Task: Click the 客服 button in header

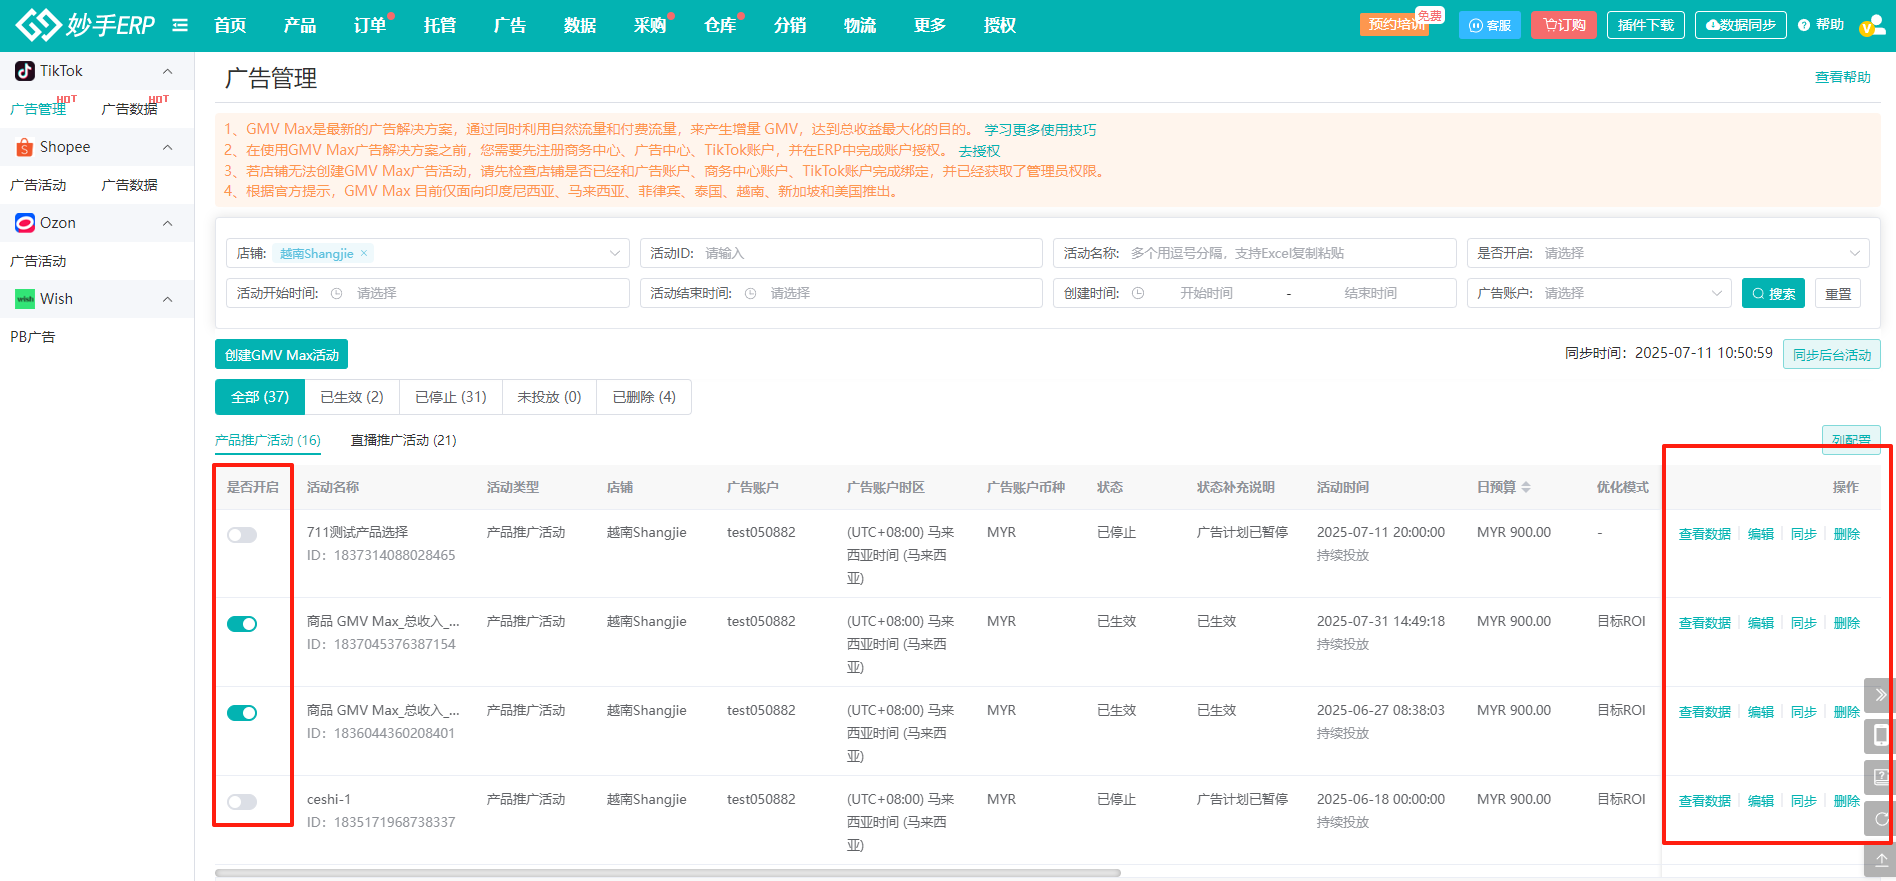Action: tap(1490, 25)
